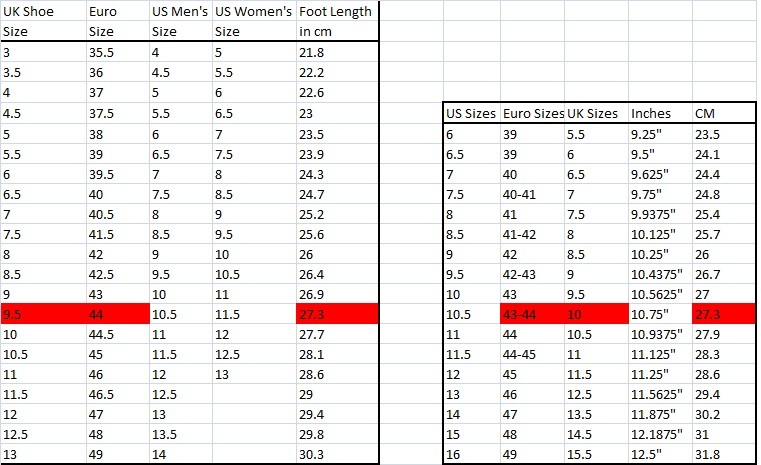
Task: Select the 'UK Sizes' header cell
Action: [596, 113]
